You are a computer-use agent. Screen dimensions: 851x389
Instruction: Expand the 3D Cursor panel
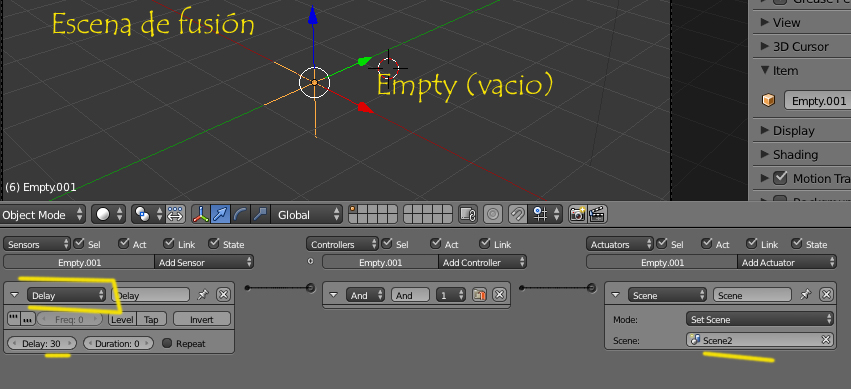765,46
